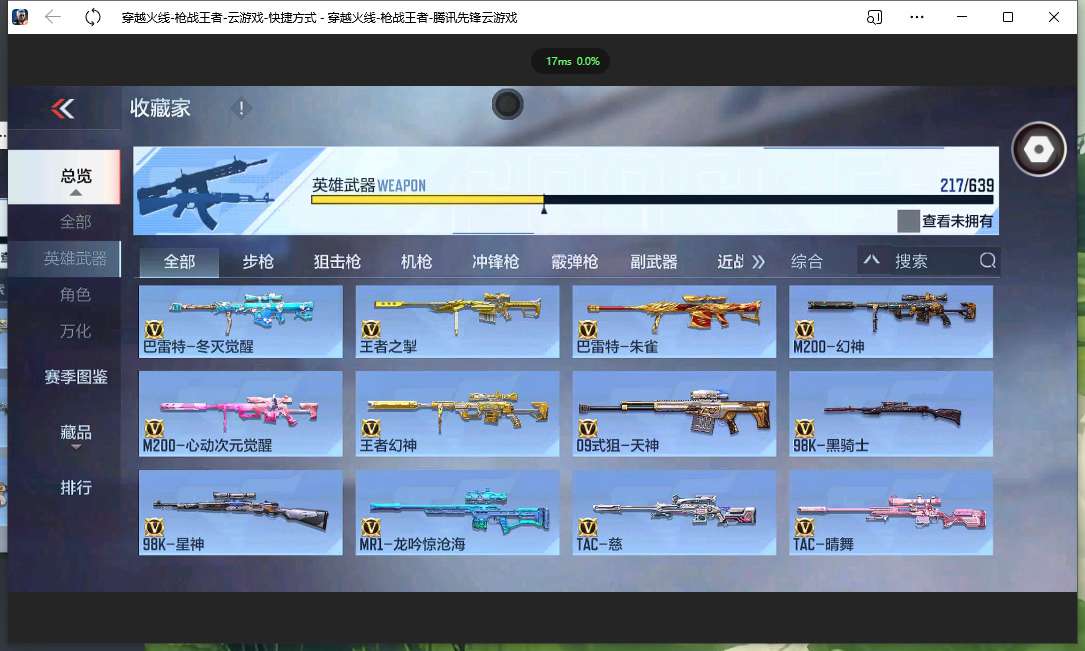
Task: Click the V badge on 巴雷特-冬灭觉醒 card
Action: point(154,329)
